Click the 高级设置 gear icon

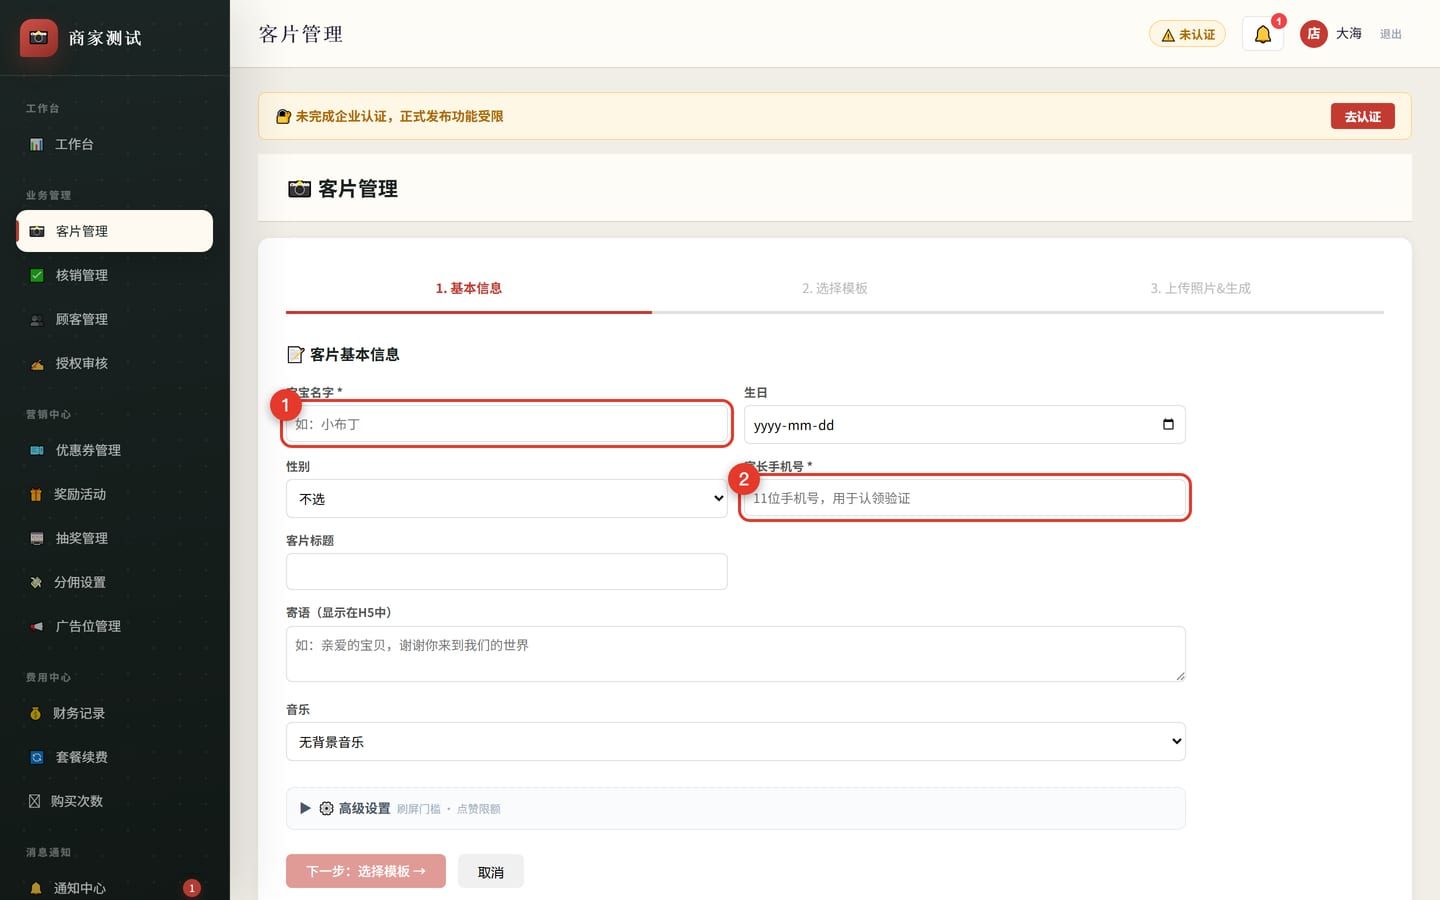coord(326,808)
